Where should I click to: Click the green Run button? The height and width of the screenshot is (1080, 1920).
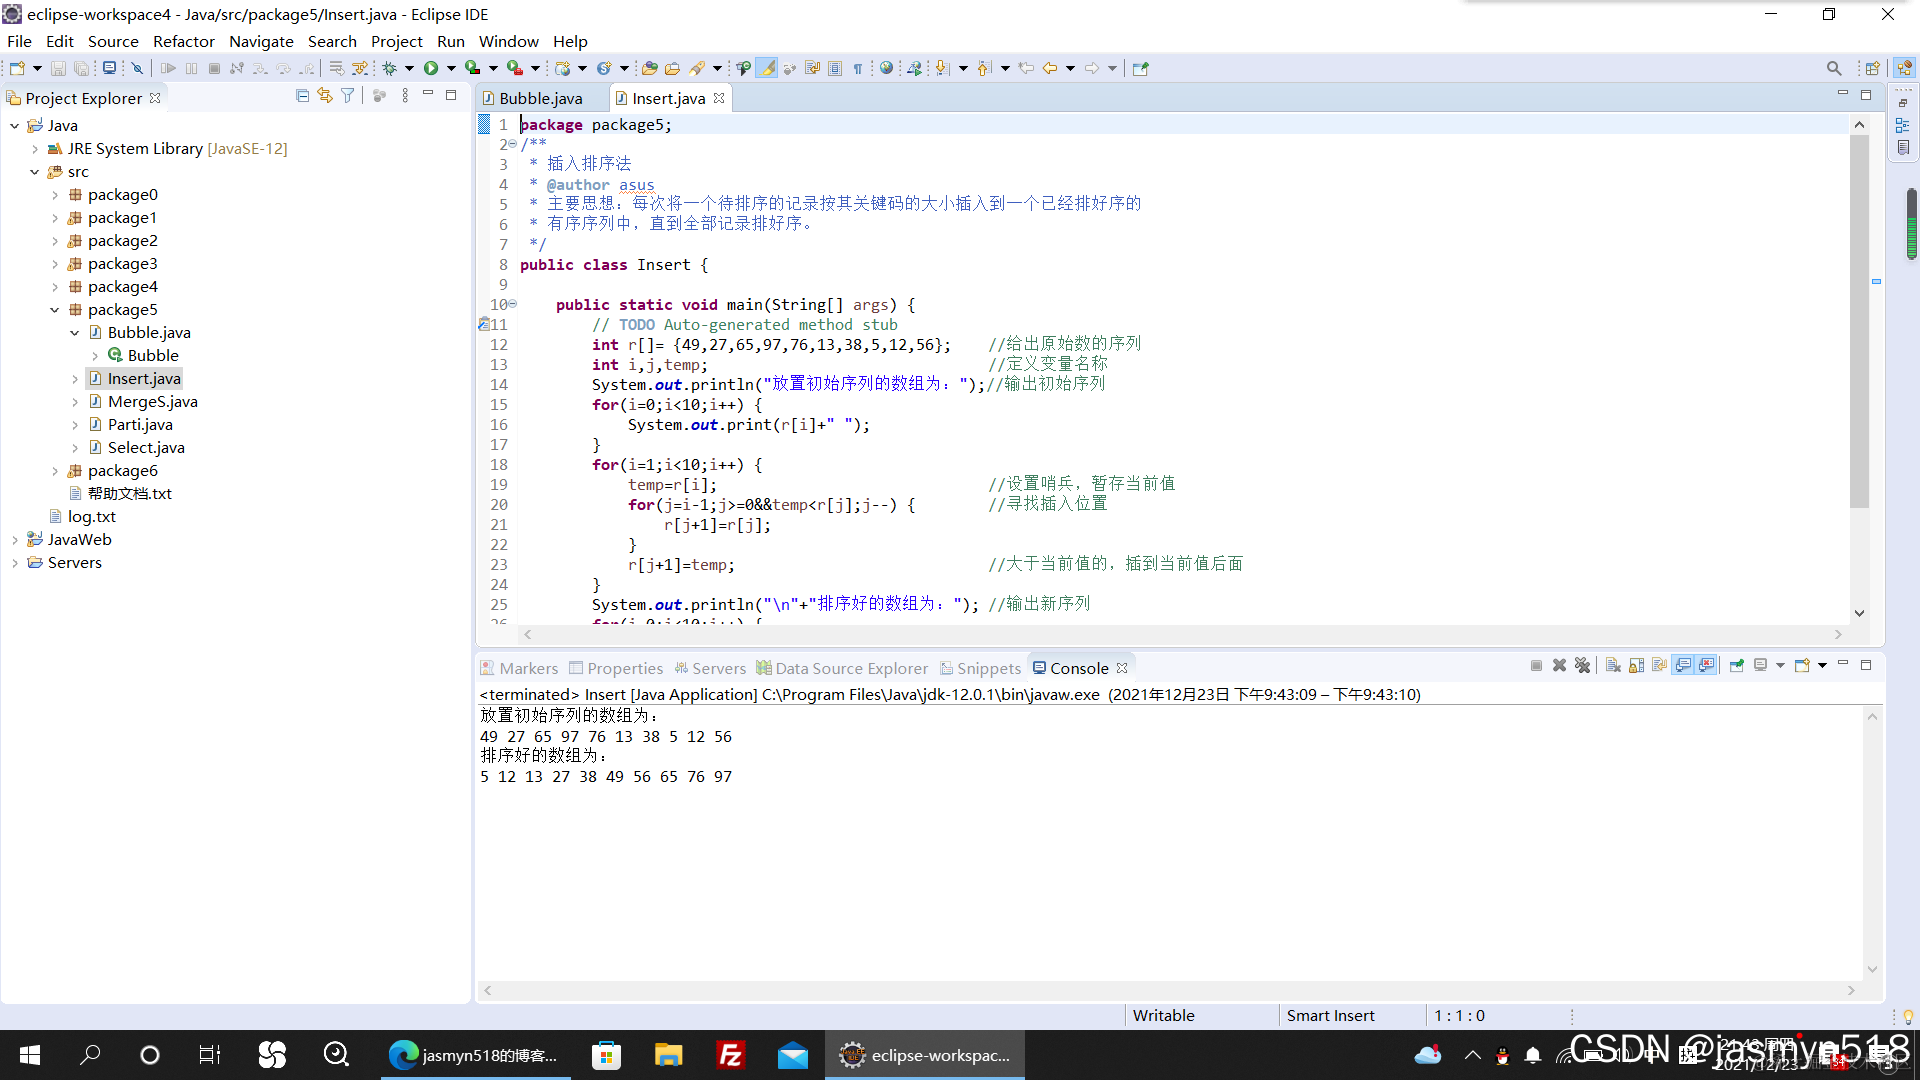(x=431, y=68)
